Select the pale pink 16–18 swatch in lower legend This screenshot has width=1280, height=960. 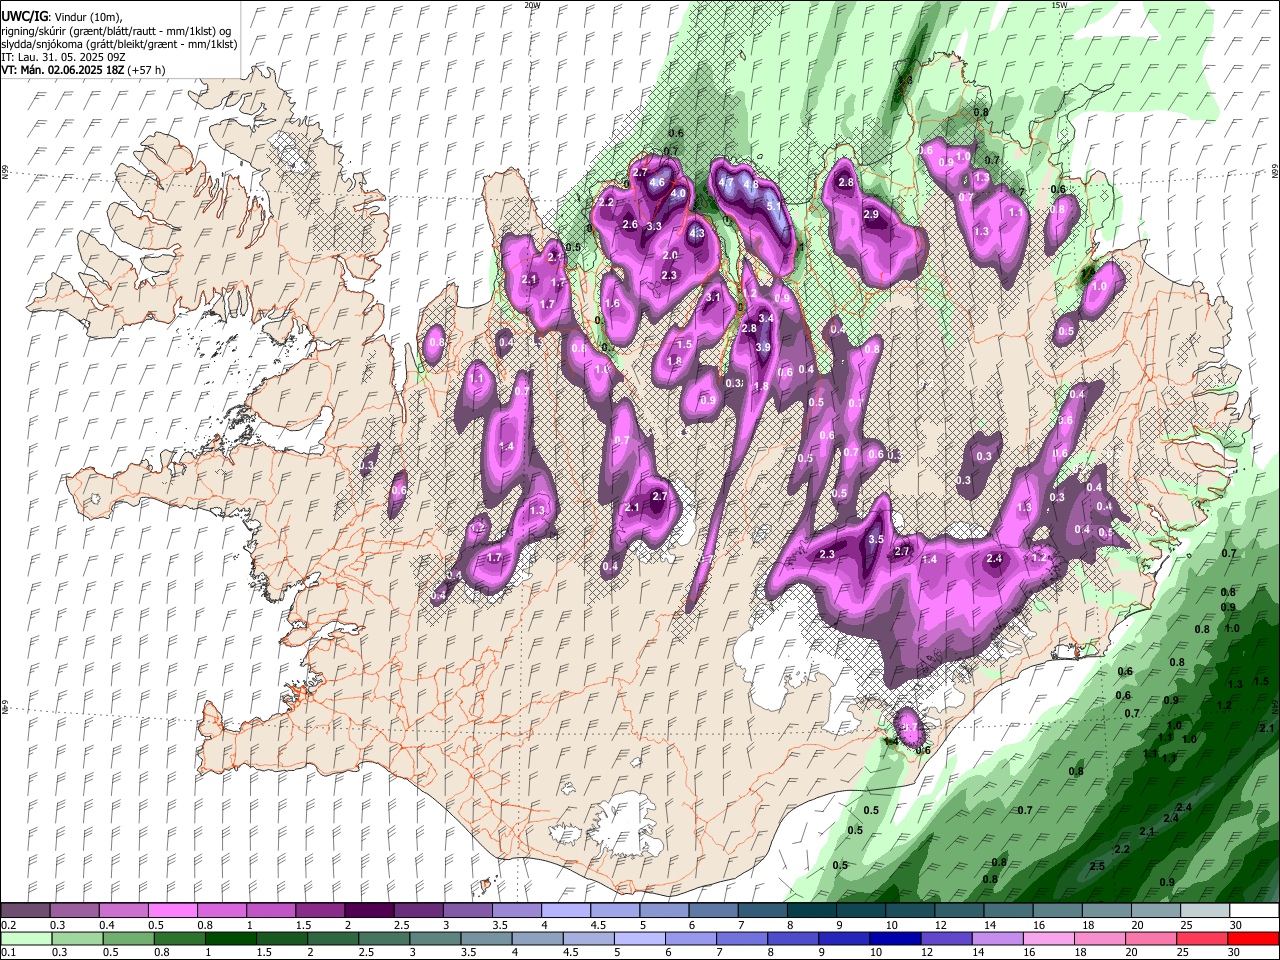click(x=1049, y=938)
